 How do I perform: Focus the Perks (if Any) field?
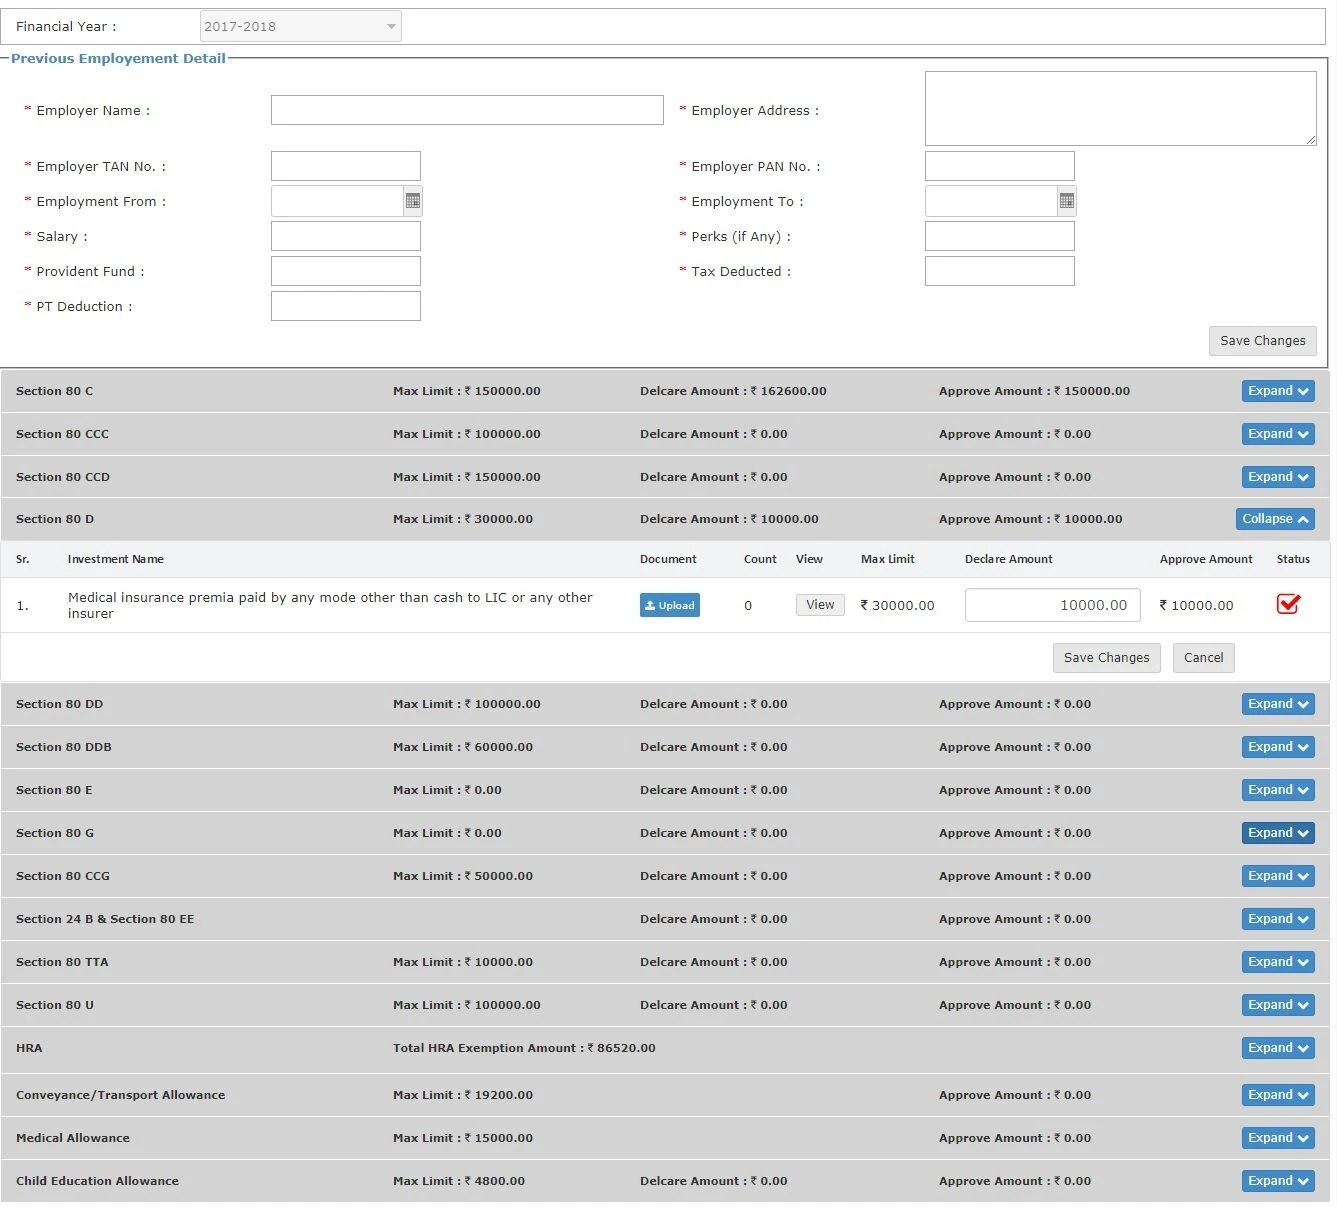pos(999,236)
